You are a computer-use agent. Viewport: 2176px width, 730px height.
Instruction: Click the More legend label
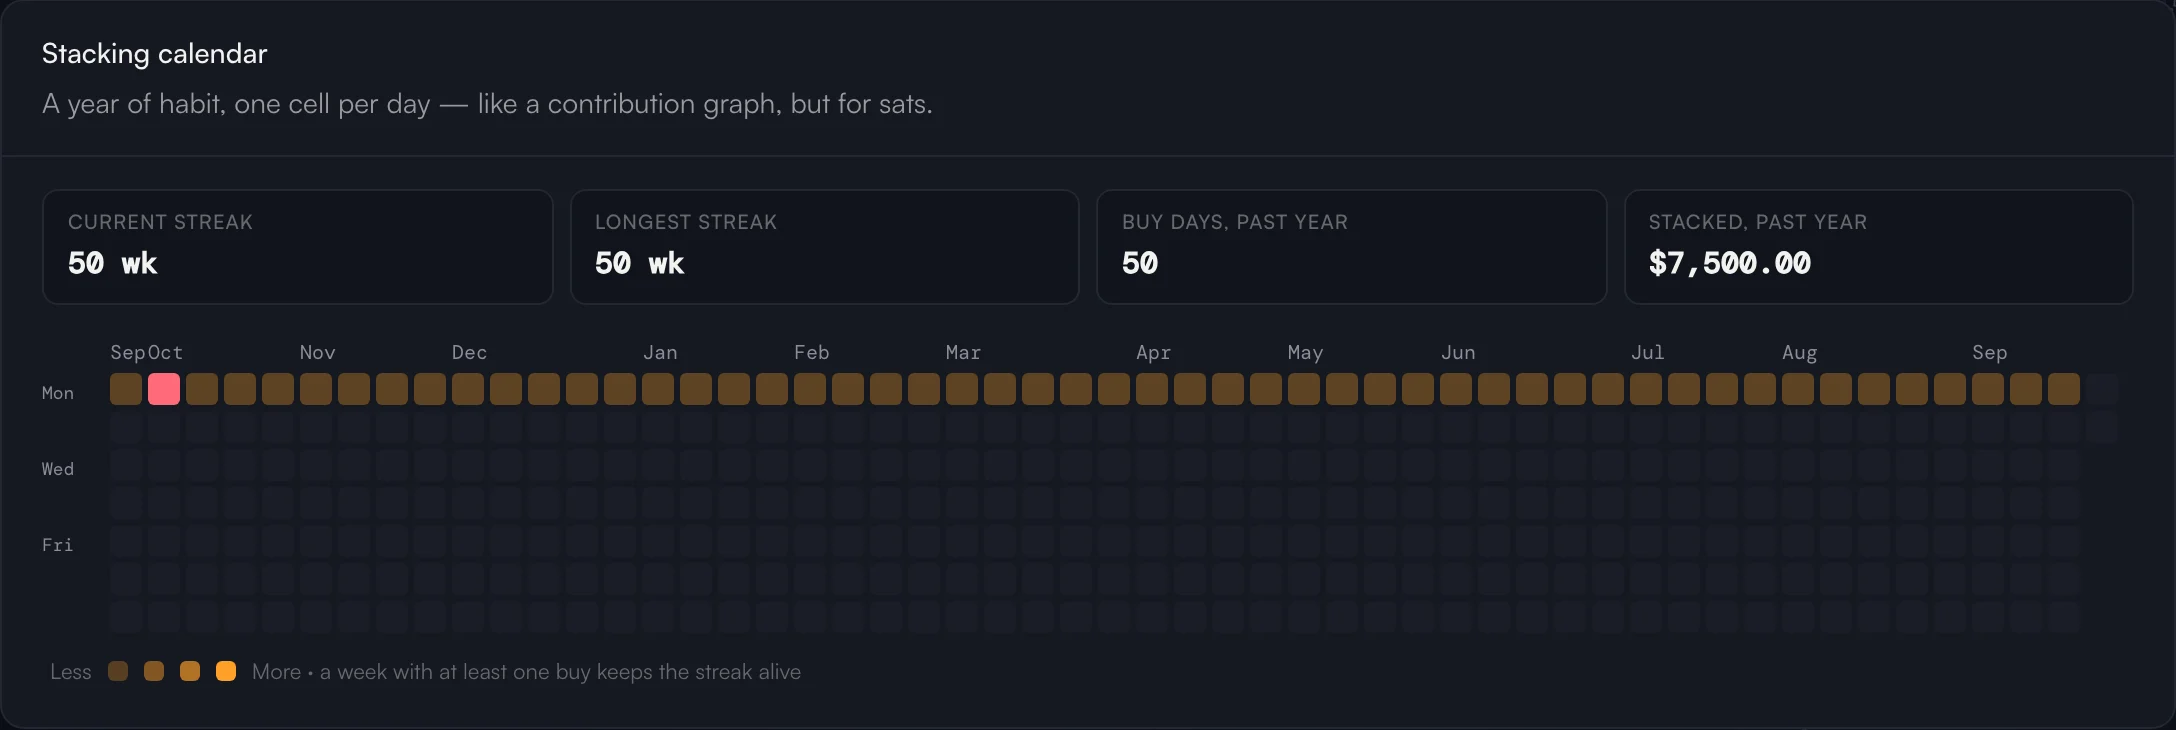tap(276, 672)
